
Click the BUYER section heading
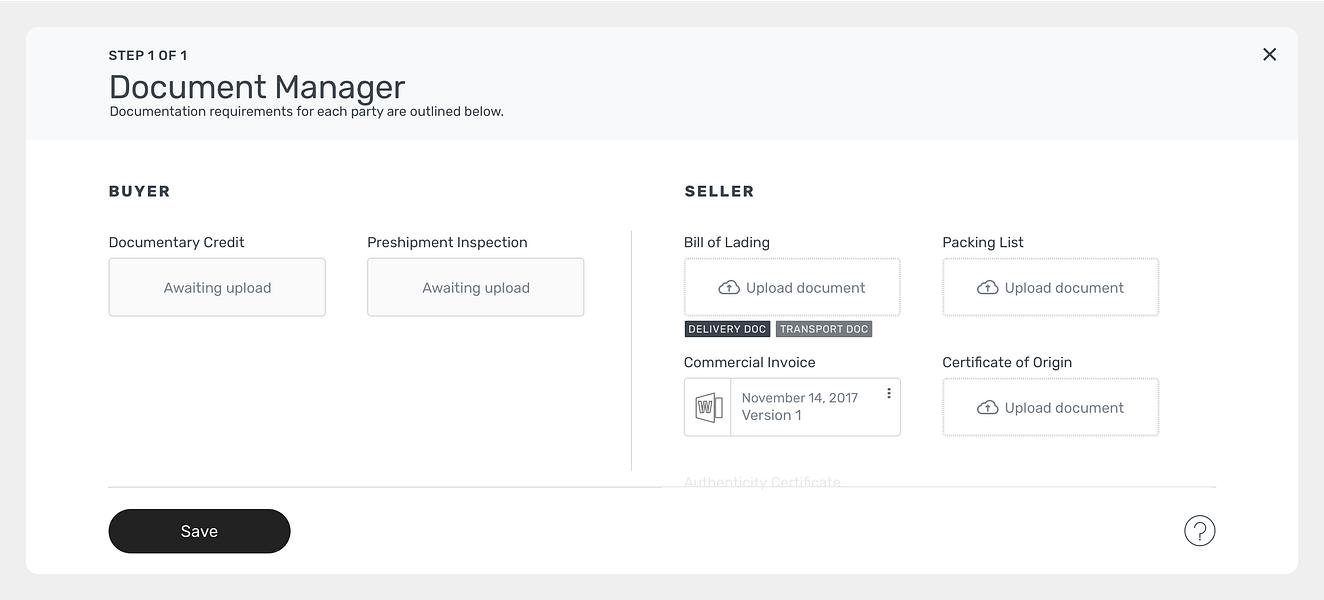(x=139, y=191)
